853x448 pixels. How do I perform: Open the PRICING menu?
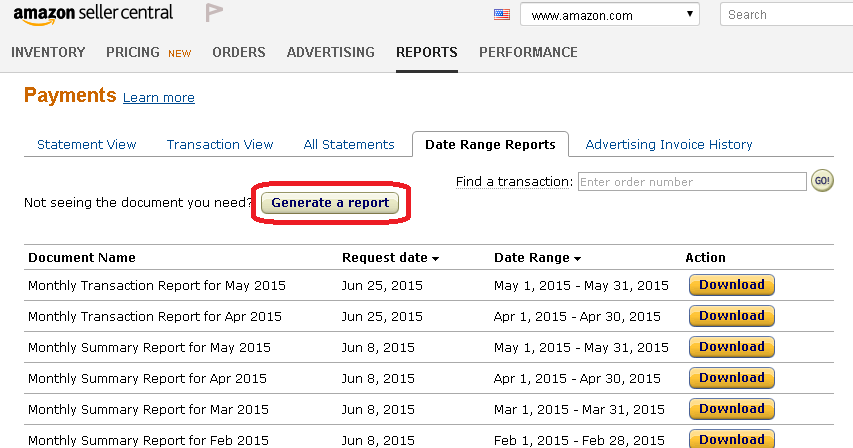133,52
